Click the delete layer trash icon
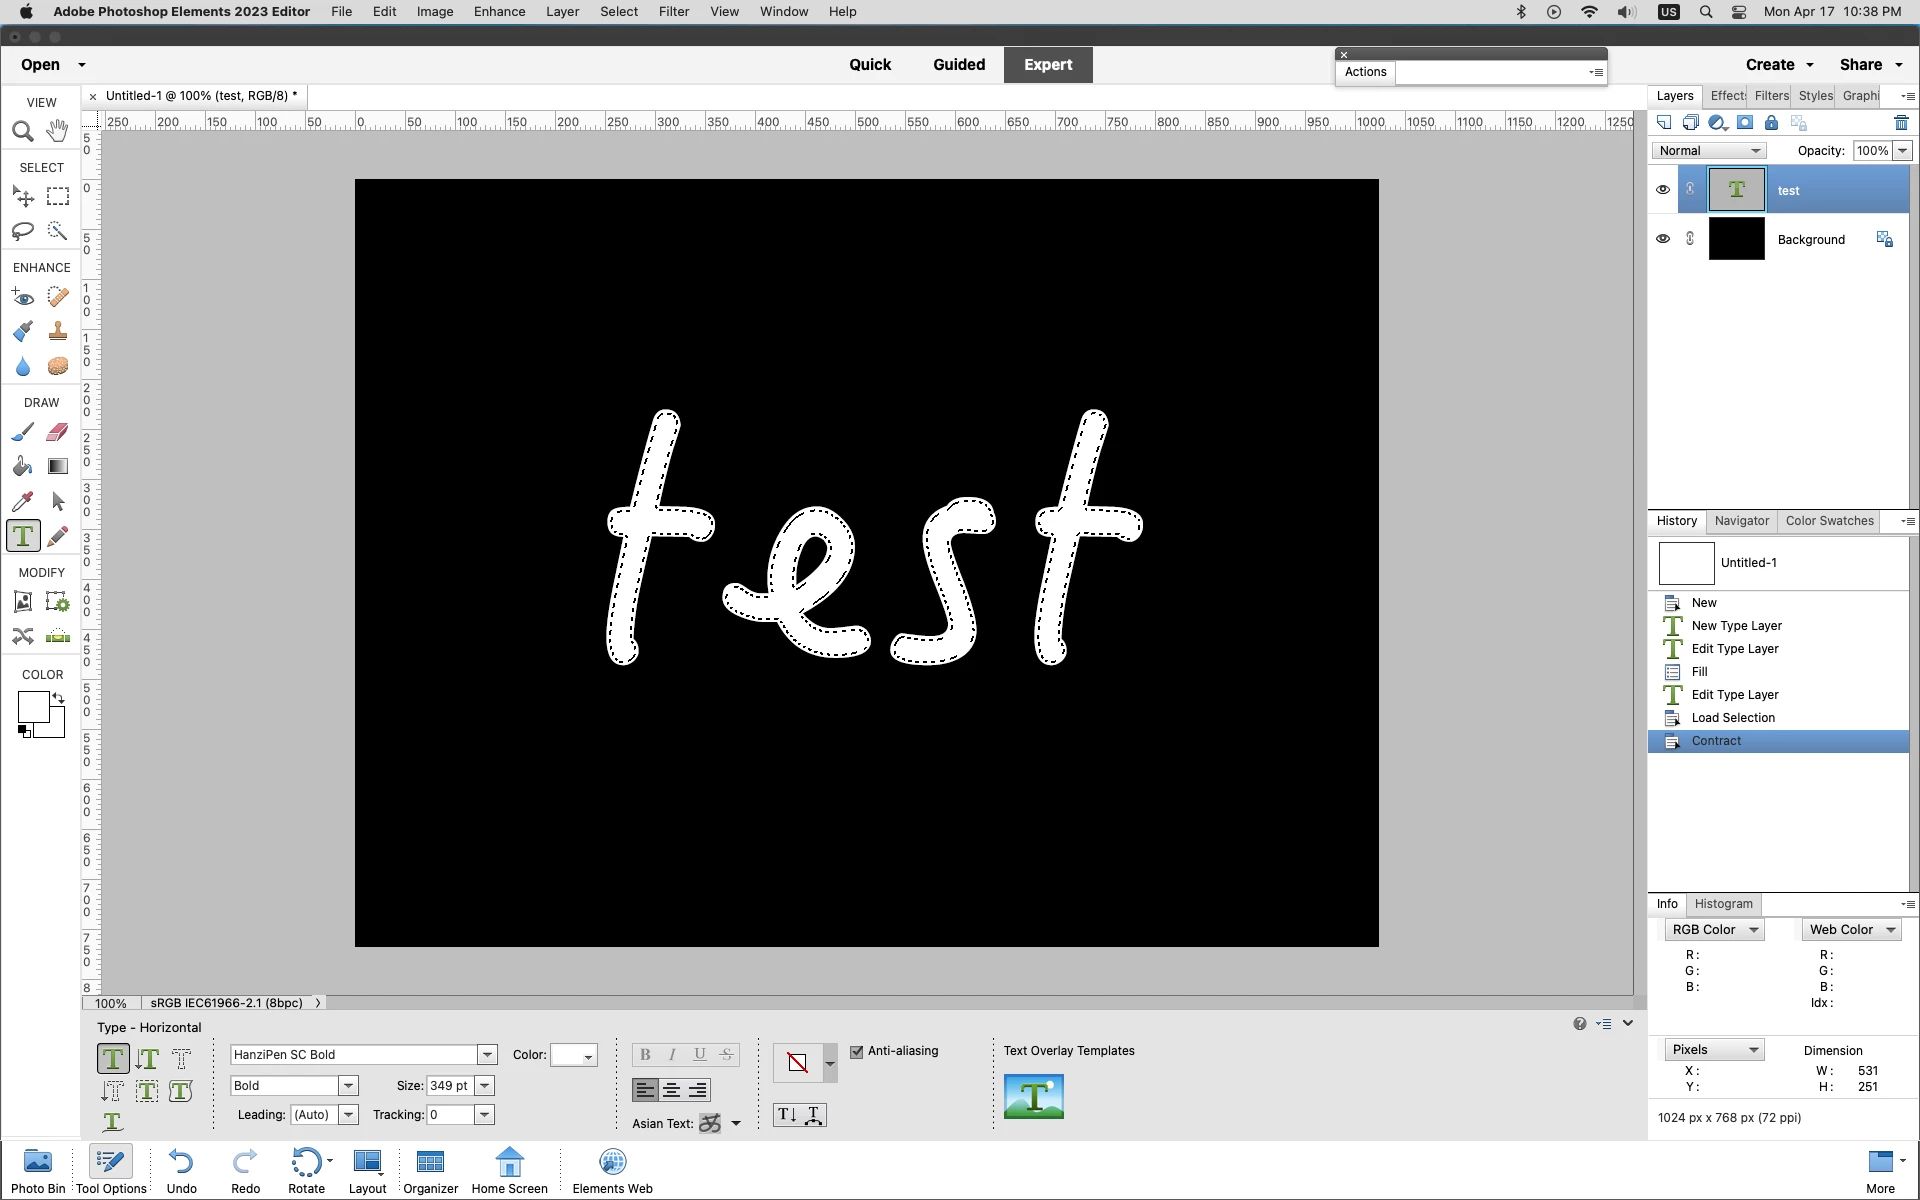The width and height of the screenshot is (1920, 1200). pos(1901,123)
